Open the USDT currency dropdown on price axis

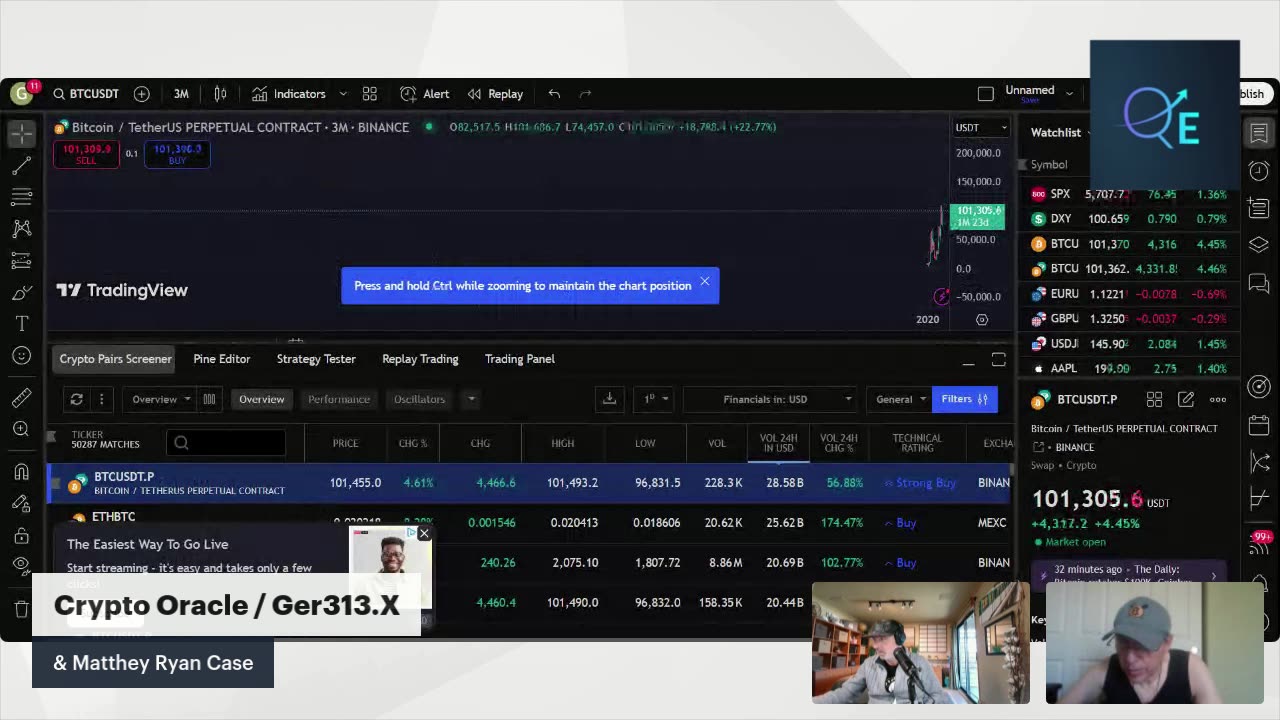980,128
